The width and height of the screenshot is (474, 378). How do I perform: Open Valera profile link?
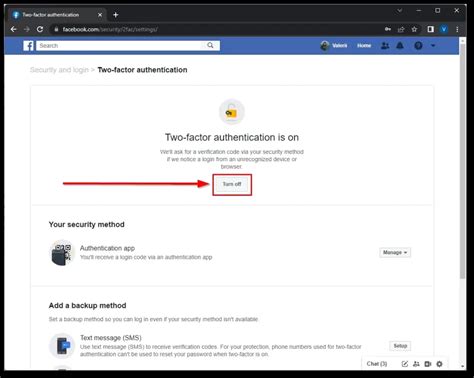(x=340, y=46)
